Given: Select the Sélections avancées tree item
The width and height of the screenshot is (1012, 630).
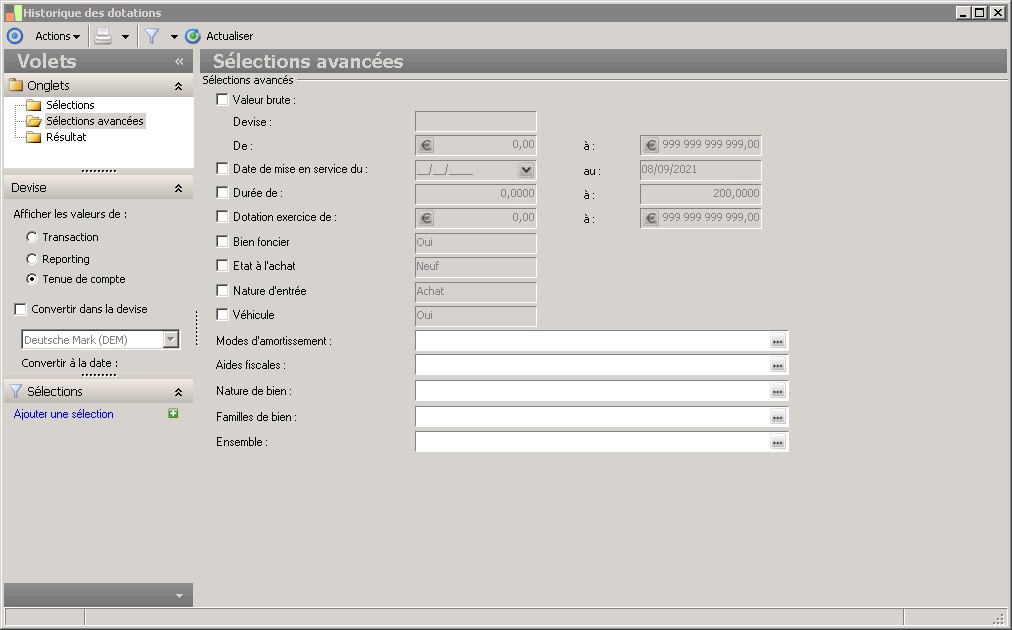Looking at the screenshot, I should coord(94,121).
